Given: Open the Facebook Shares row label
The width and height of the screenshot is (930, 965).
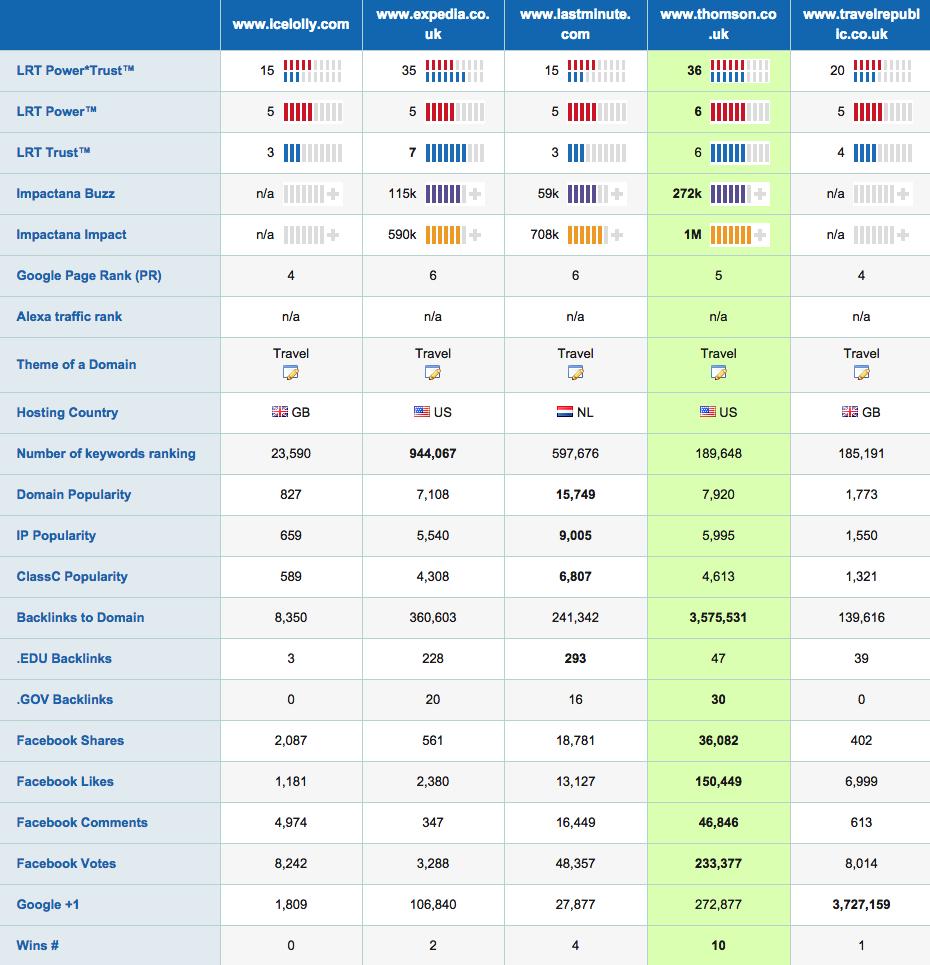Looking at the screenshot, I should coord(70,740).
